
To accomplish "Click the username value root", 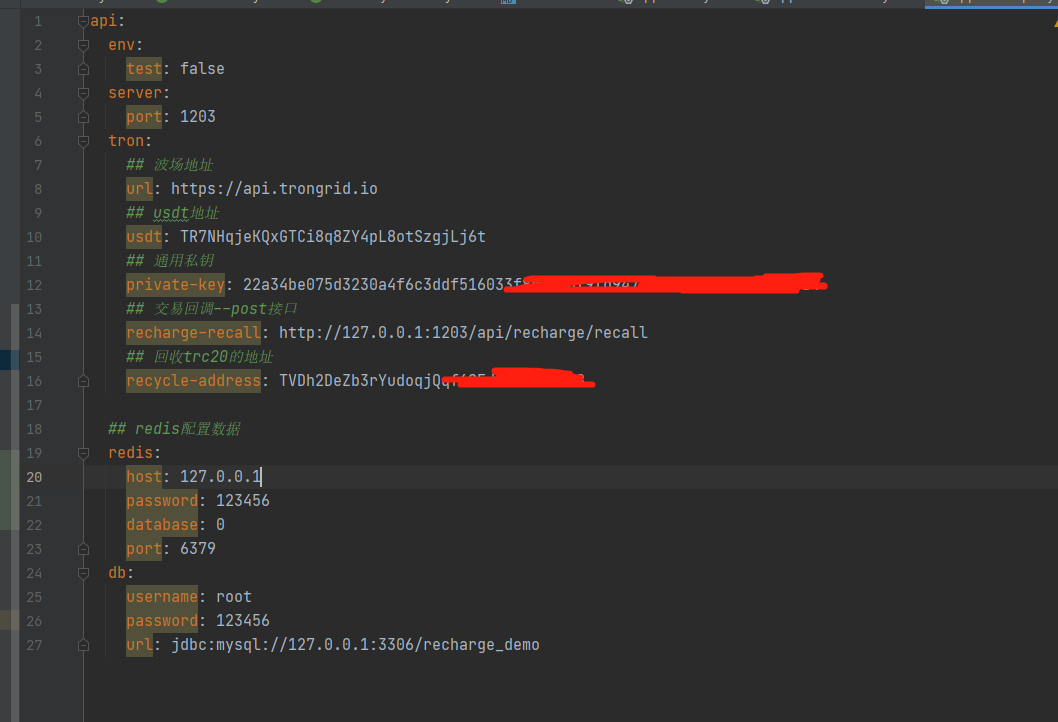I will (234, 596).
